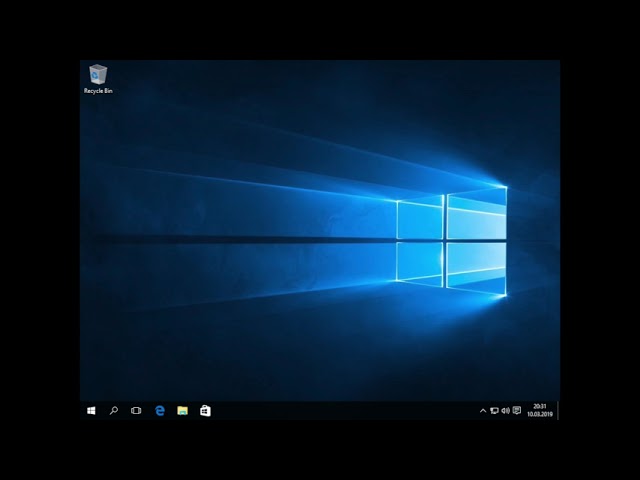Launch Microsoft Edge from taskbar
Image resolution: width=640 pixels, height=480 pixels.
pos(160,411)
